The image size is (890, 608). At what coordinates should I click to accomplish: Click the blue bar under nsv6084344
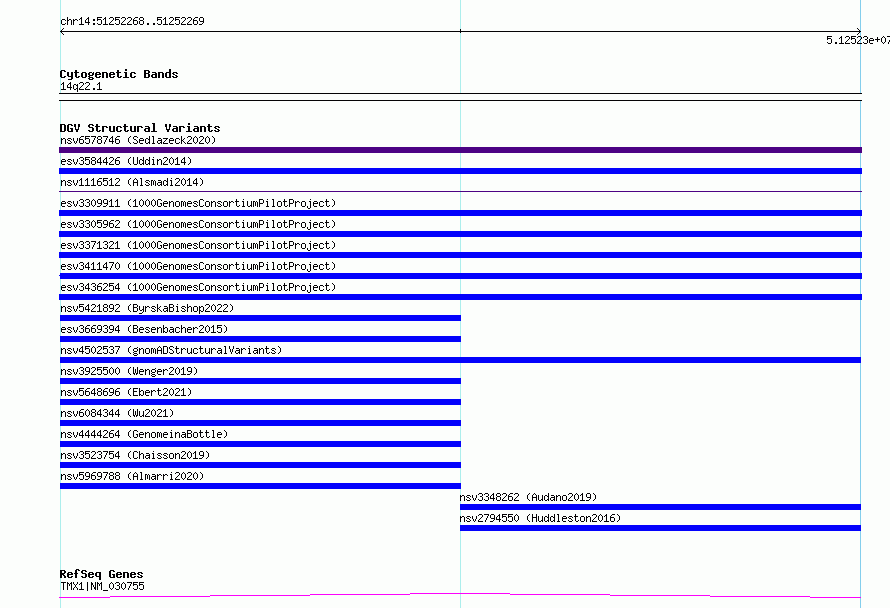pyautogui.click(x=260, y=423)
